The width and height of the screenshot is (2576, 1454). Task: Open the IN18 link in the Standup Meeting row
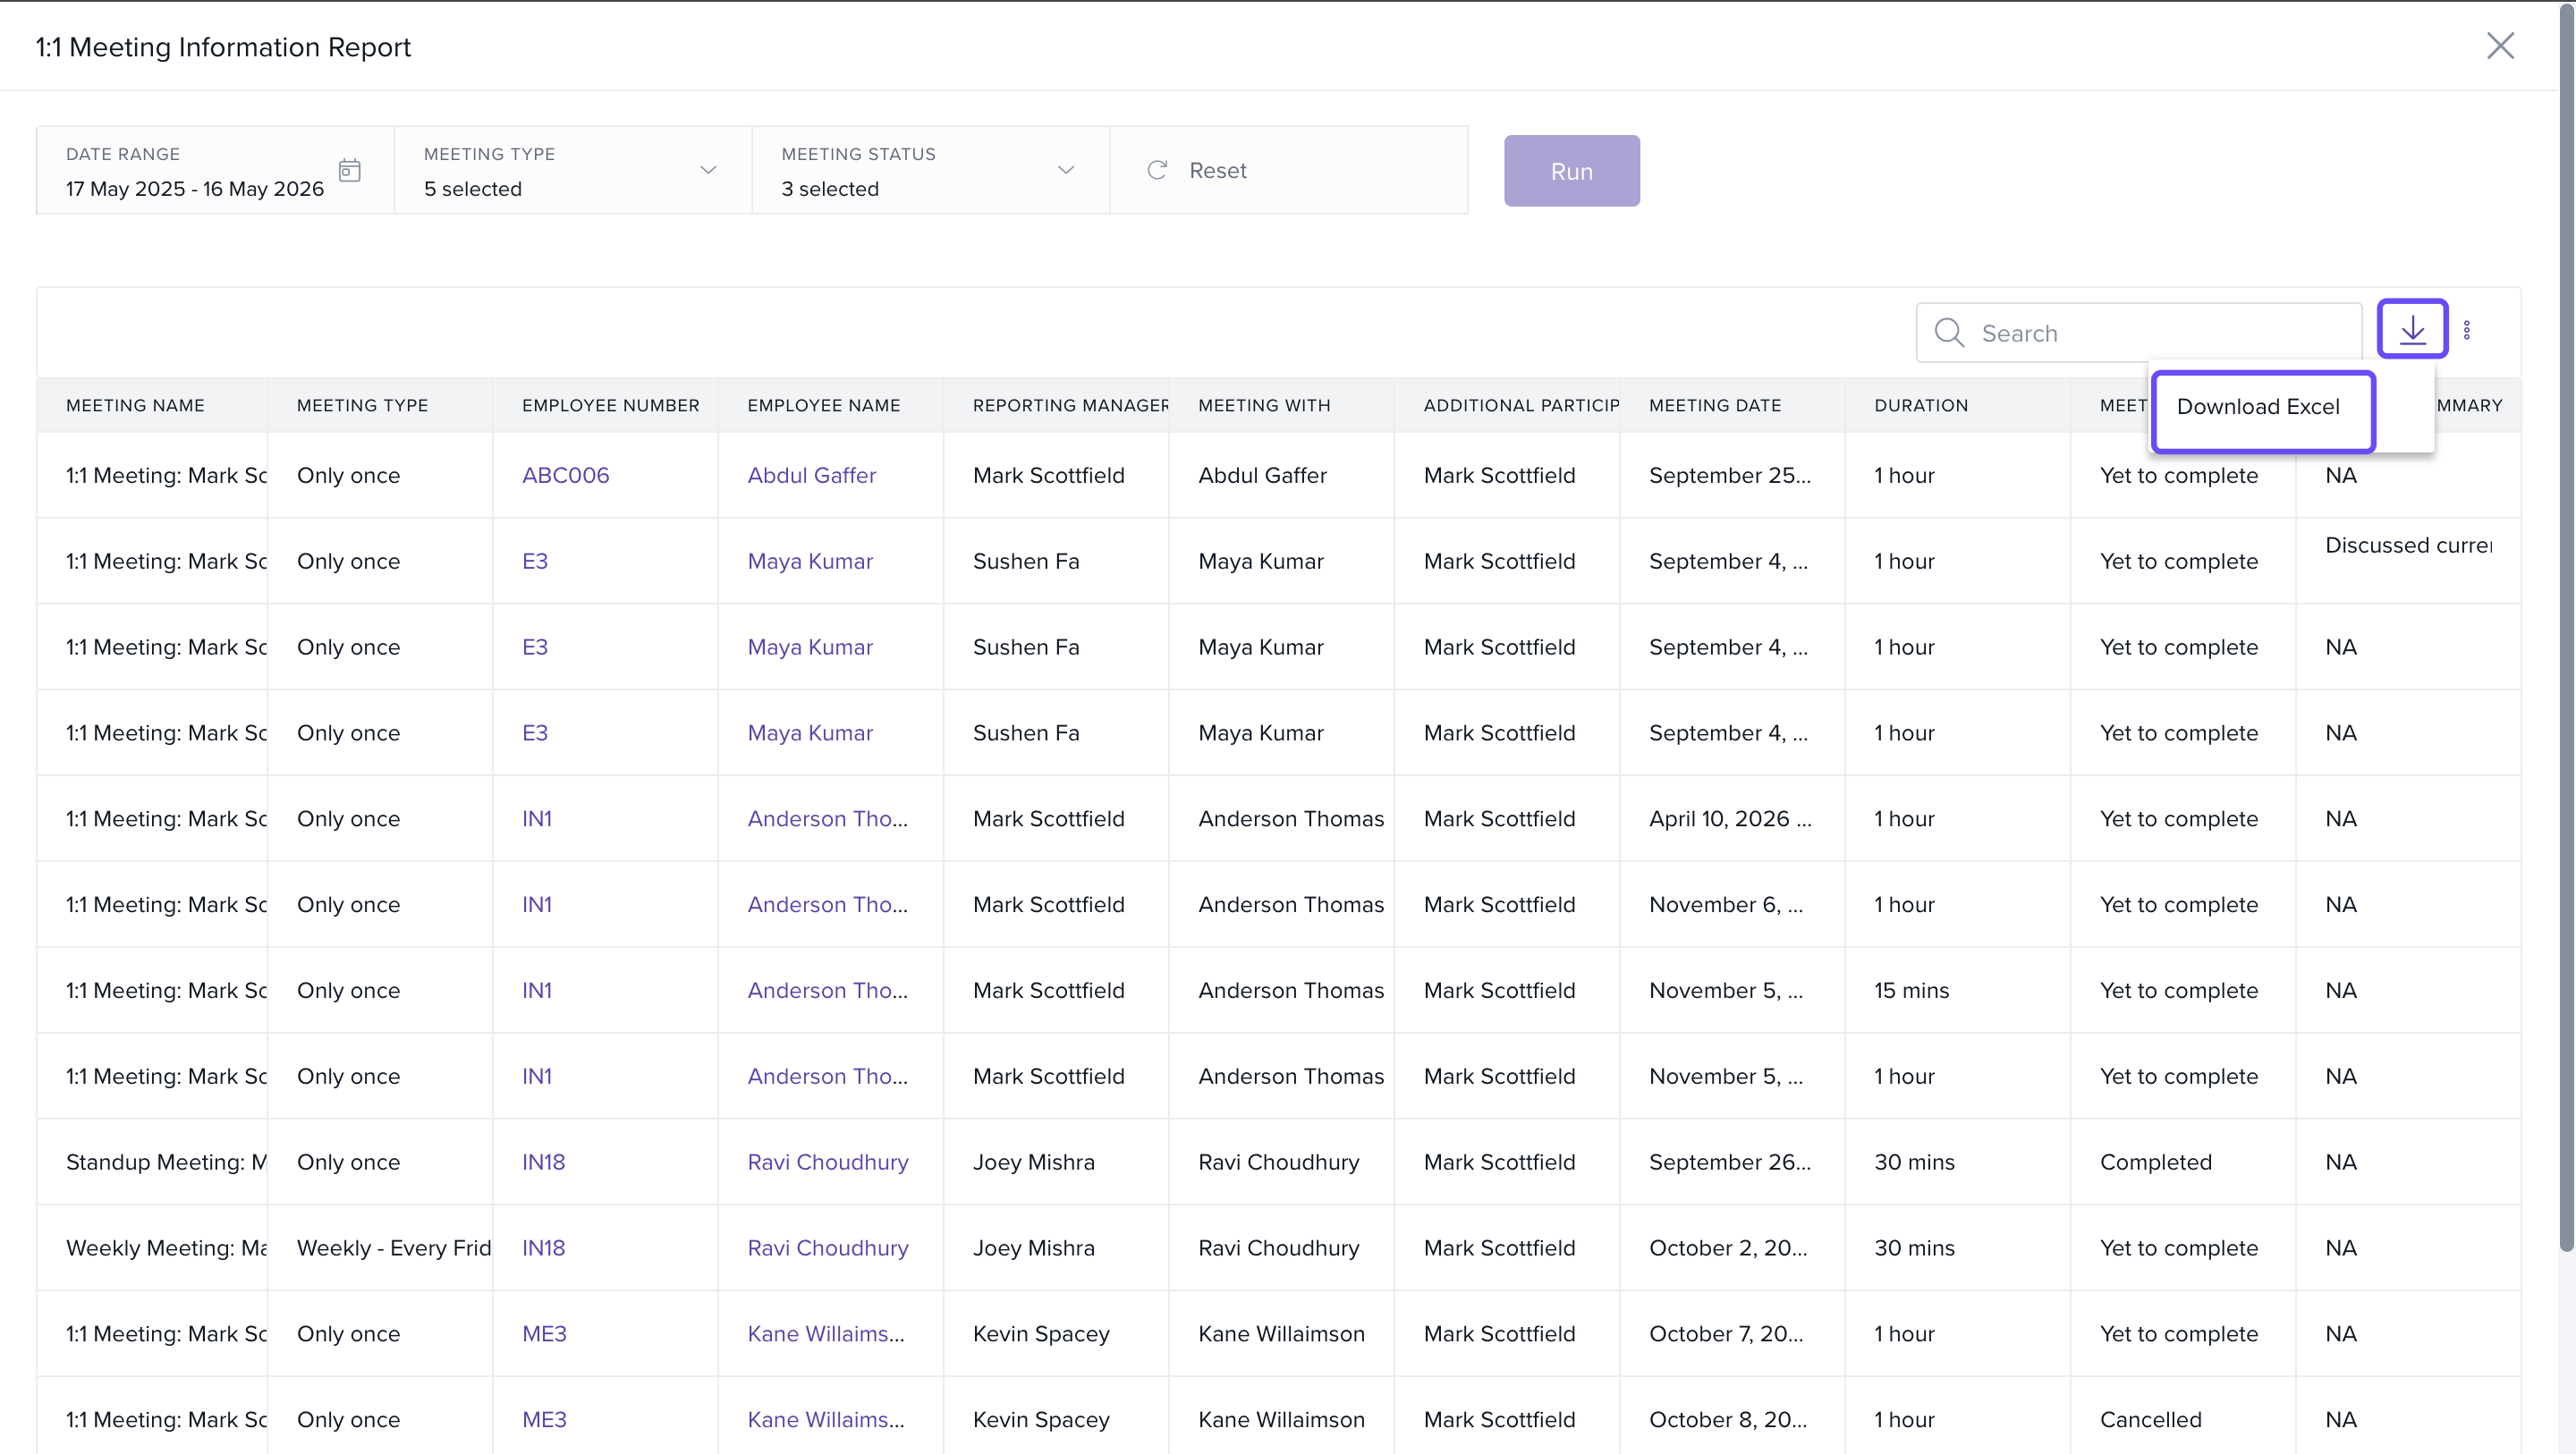click(544, 1162)
